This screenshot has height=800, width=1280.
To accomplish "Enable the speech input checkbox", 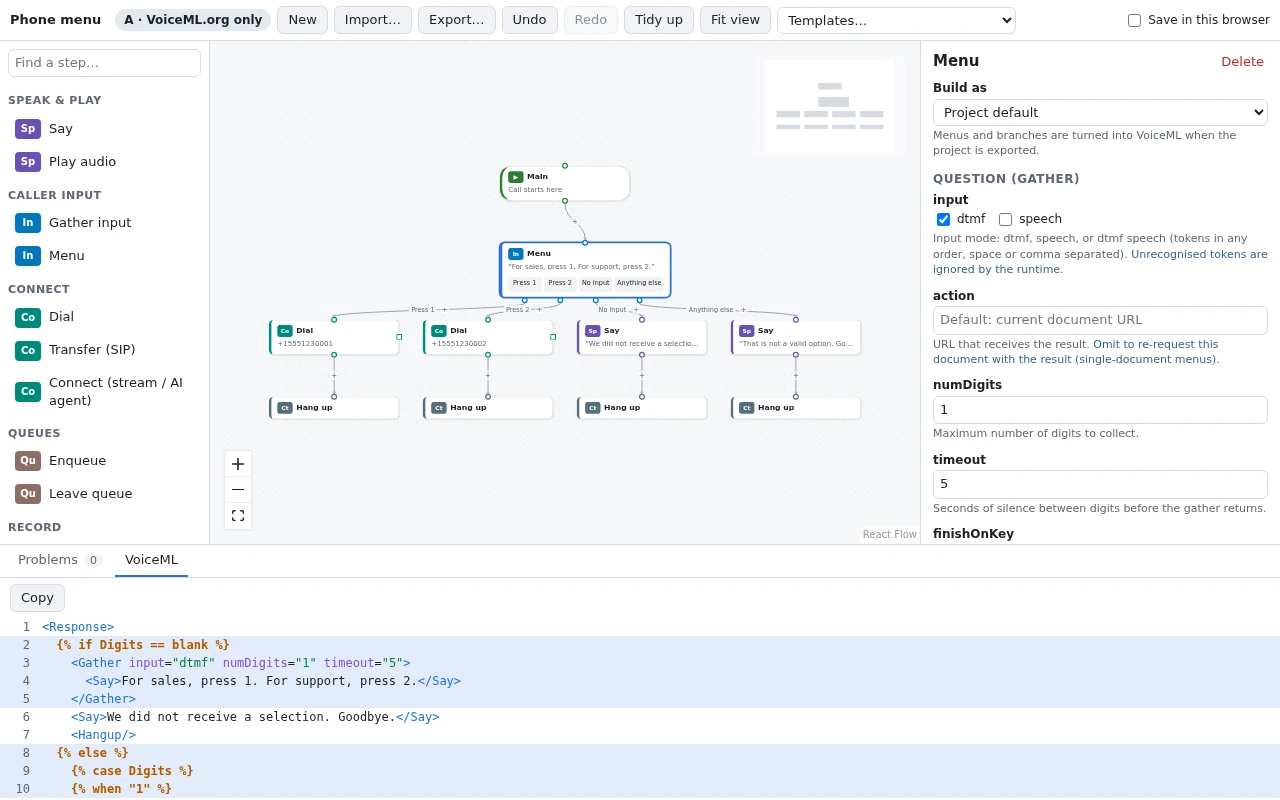I will (x=1005, y=220).
